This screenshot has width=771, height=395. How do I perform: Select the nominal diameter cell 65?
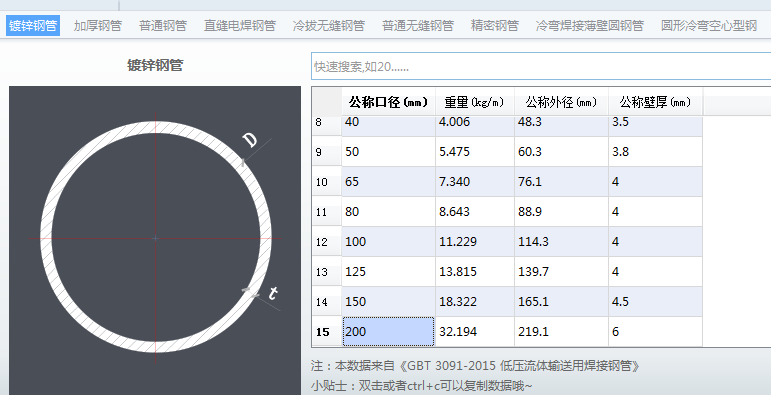(388, 182)
